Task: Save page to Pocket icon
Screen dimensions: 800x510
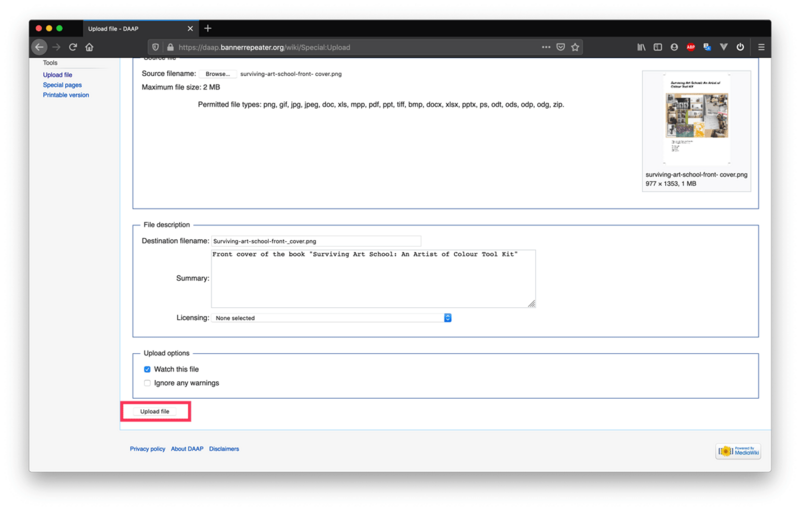Action: pyautogui.click(x=560, y=47)
